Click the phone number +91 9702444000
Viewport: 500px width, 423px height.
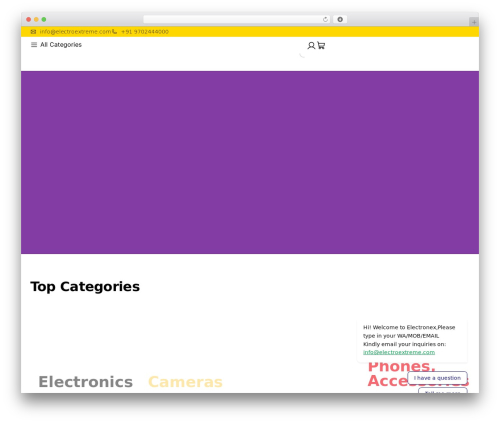pyautogui.click(x=145, y=32)
